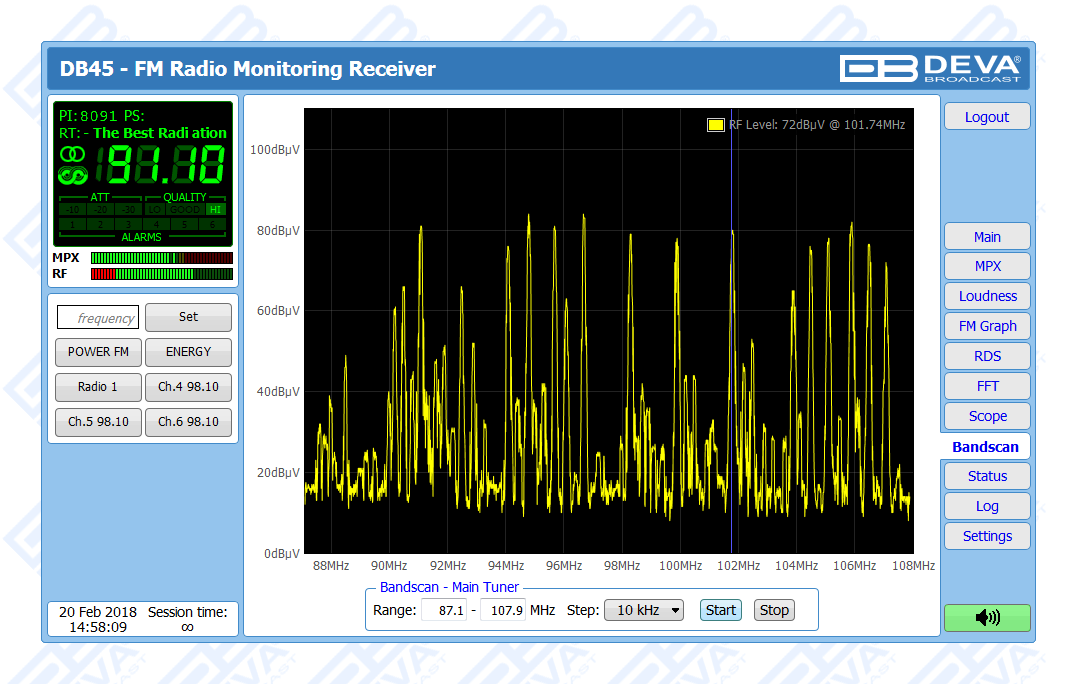1077x684 pixels.
Task: Select the Radio 1 preset
Action: [x=98, y=387]
